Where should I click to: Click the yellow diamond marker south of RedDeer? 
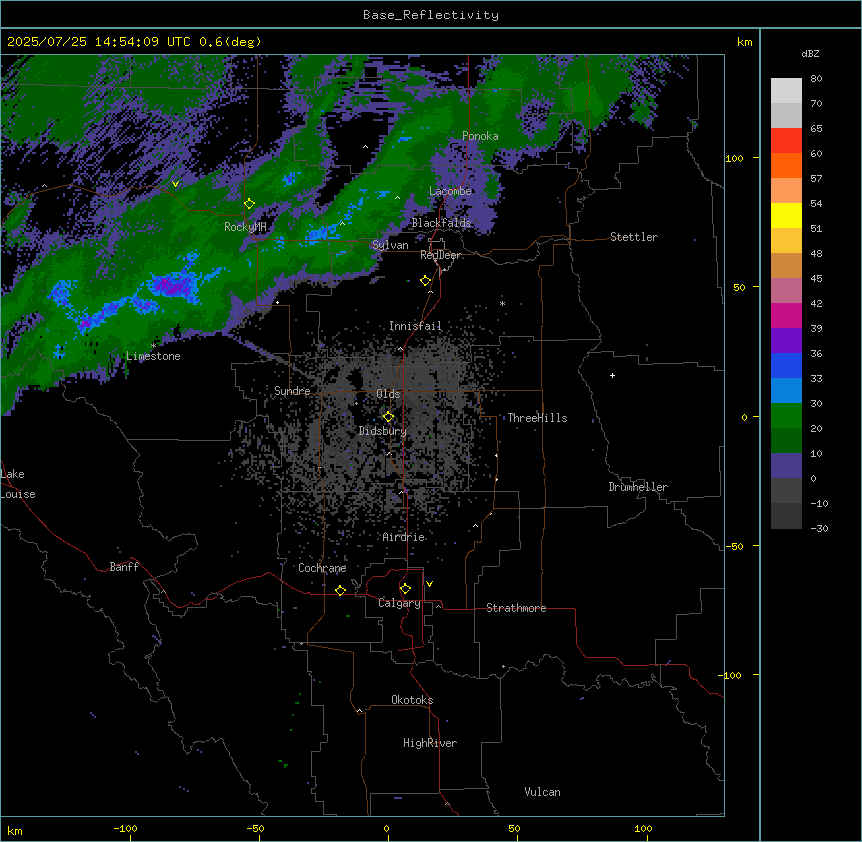[x=425, y=281]
